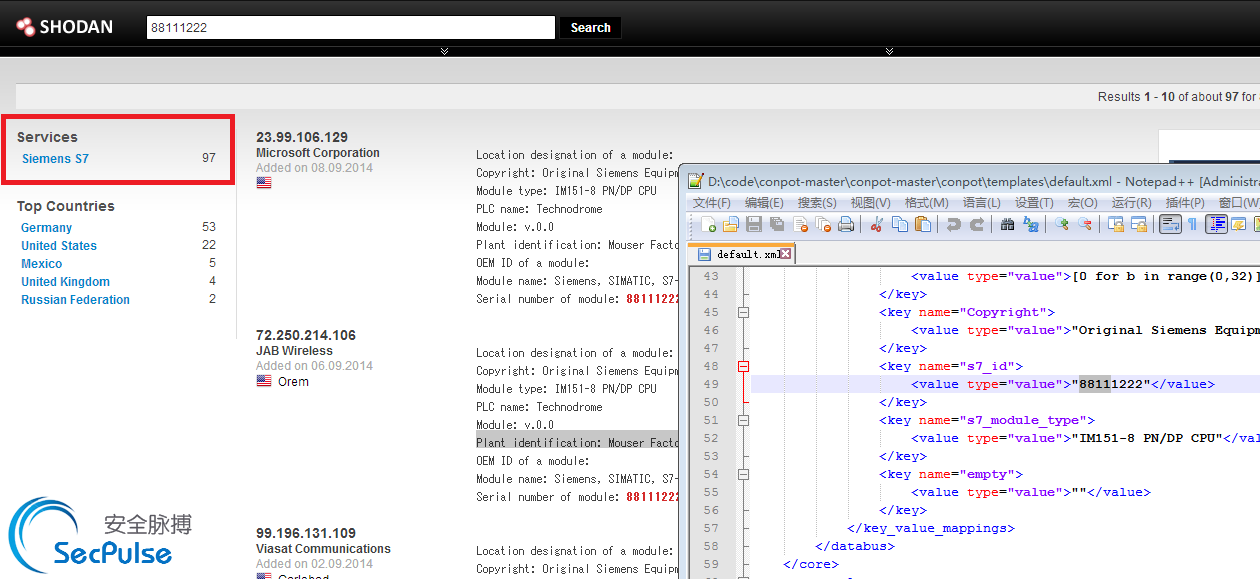The image size is (1260, 579).
Task: Click the Shodan search input field
Action: [x=350, y=28]
